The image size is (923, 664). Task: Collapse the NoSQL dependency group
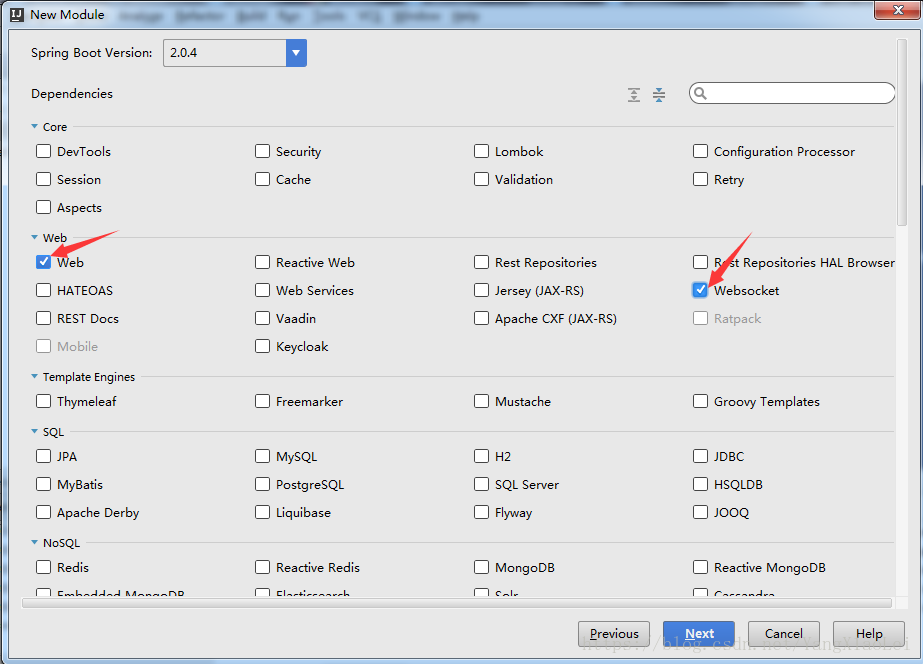pyautogui.click(x=35, y=542)
